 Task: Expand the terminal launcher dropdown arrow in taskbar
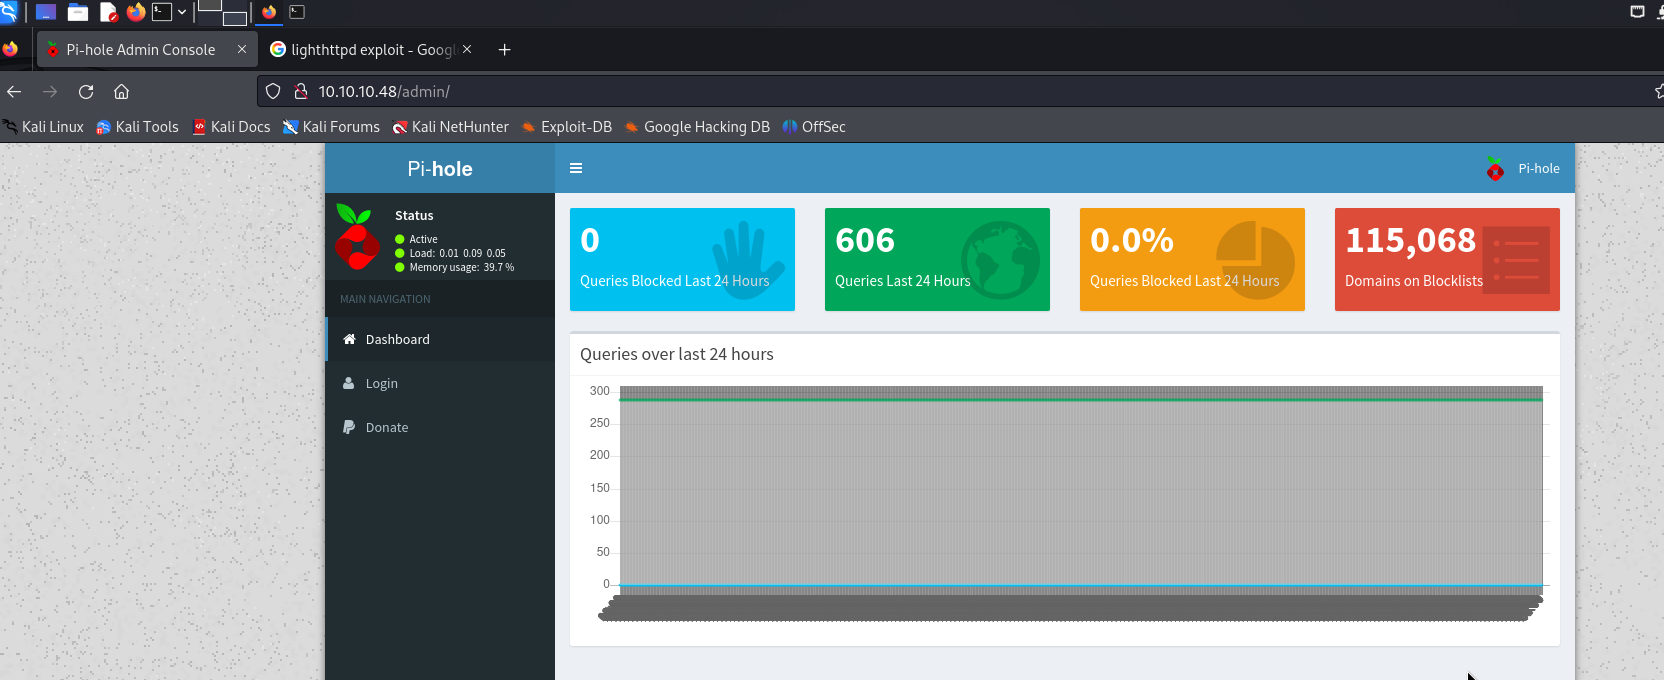(x=182, y=12)
